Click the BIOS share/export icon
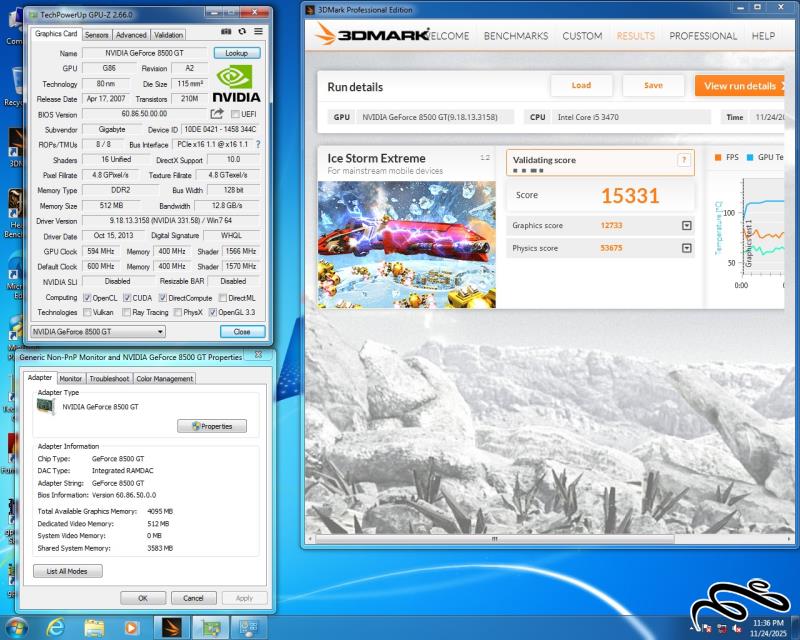The image size is (800, 640). 216,114
